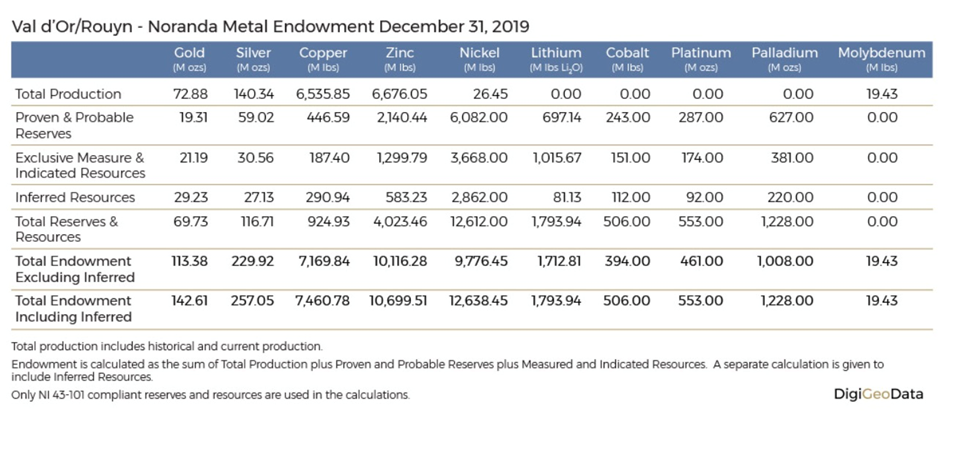The image size is (975, 455).
Task: Click the Total Endowment Excluding Inferred label
Action: pyautogui.click(x=73, y=269)
